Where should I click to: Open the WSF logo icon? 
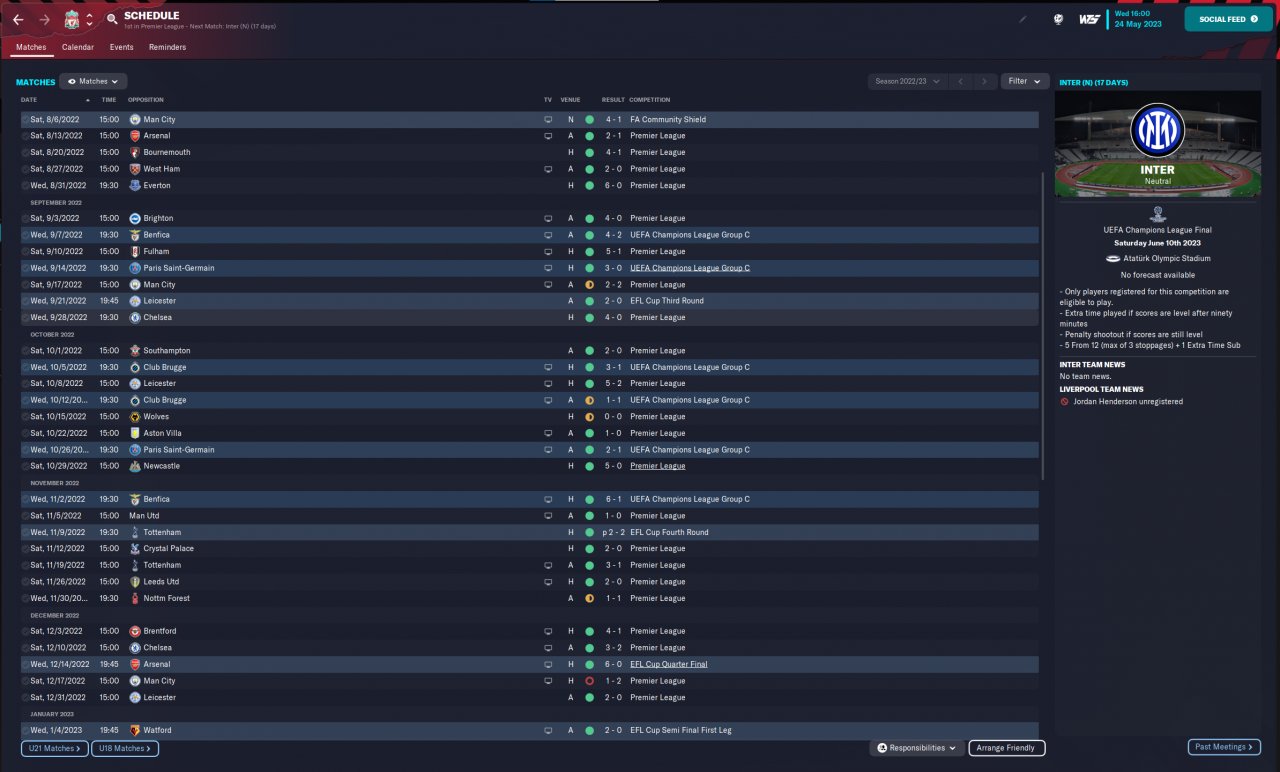pyautogui.click(x=1089, y=19)
